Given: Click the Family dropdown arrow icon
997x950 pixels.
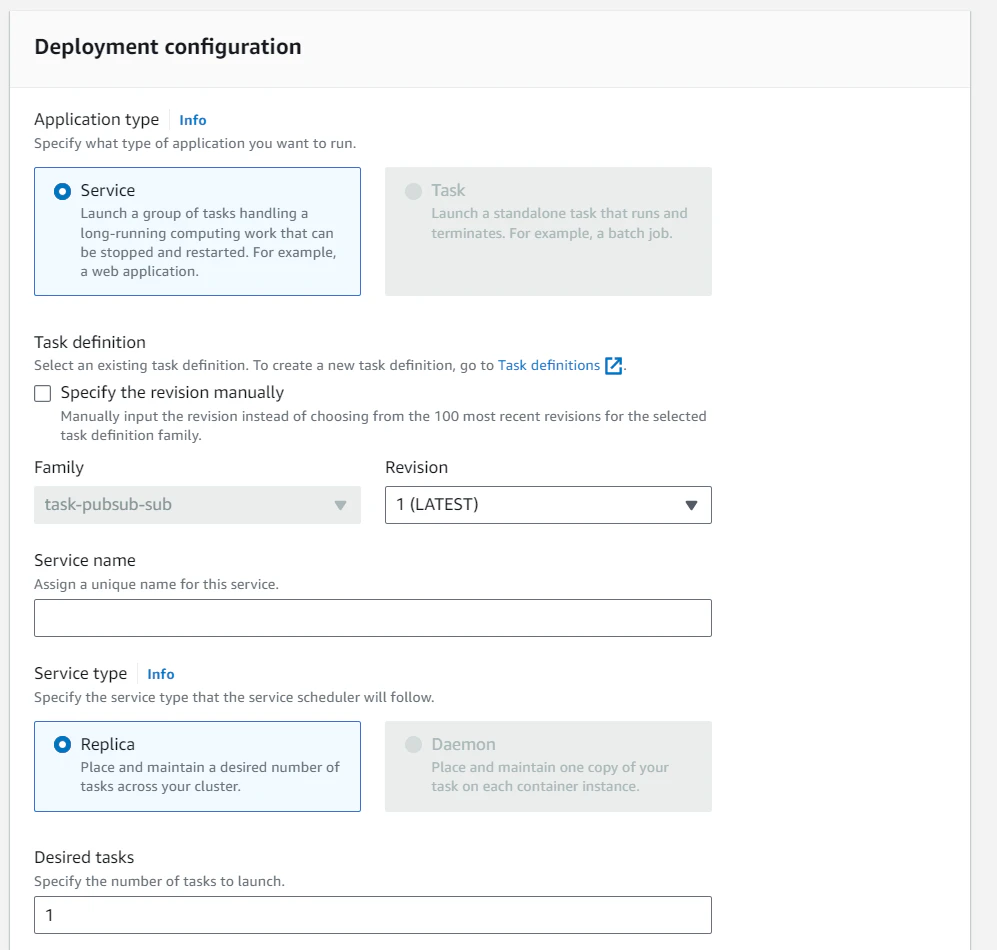Looking at the screenshot, I should click(340, 506).
